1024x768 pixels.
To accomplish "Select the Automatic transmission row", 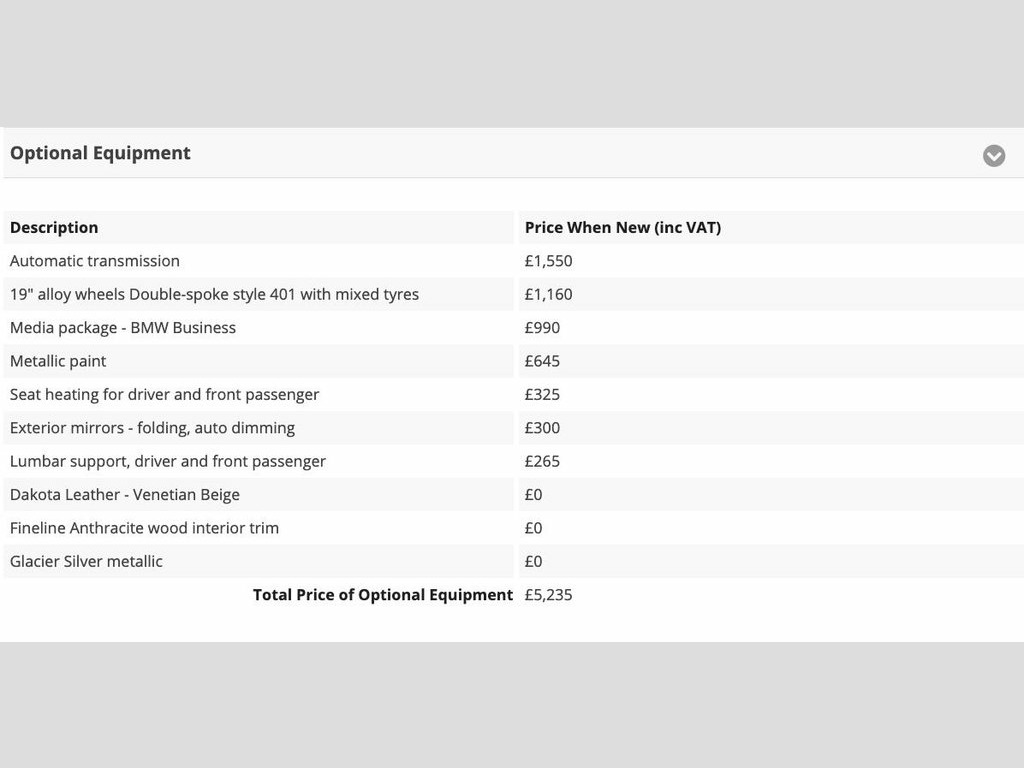I will tap(95, 261).
